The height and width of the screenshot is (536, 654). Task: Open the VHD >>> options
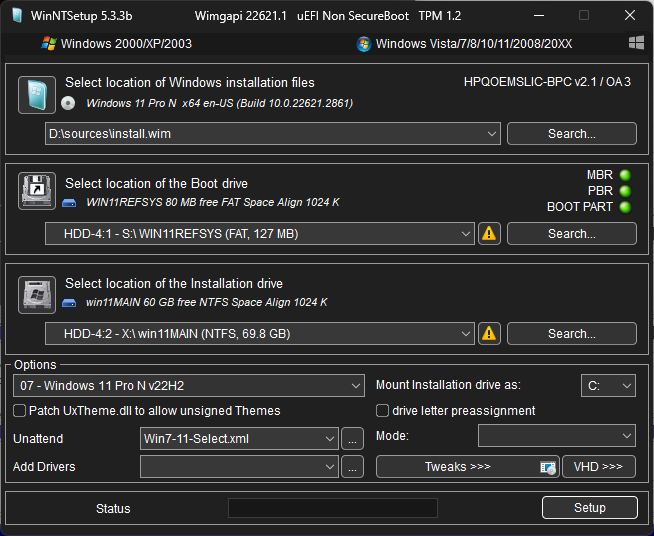coord(599,466)
